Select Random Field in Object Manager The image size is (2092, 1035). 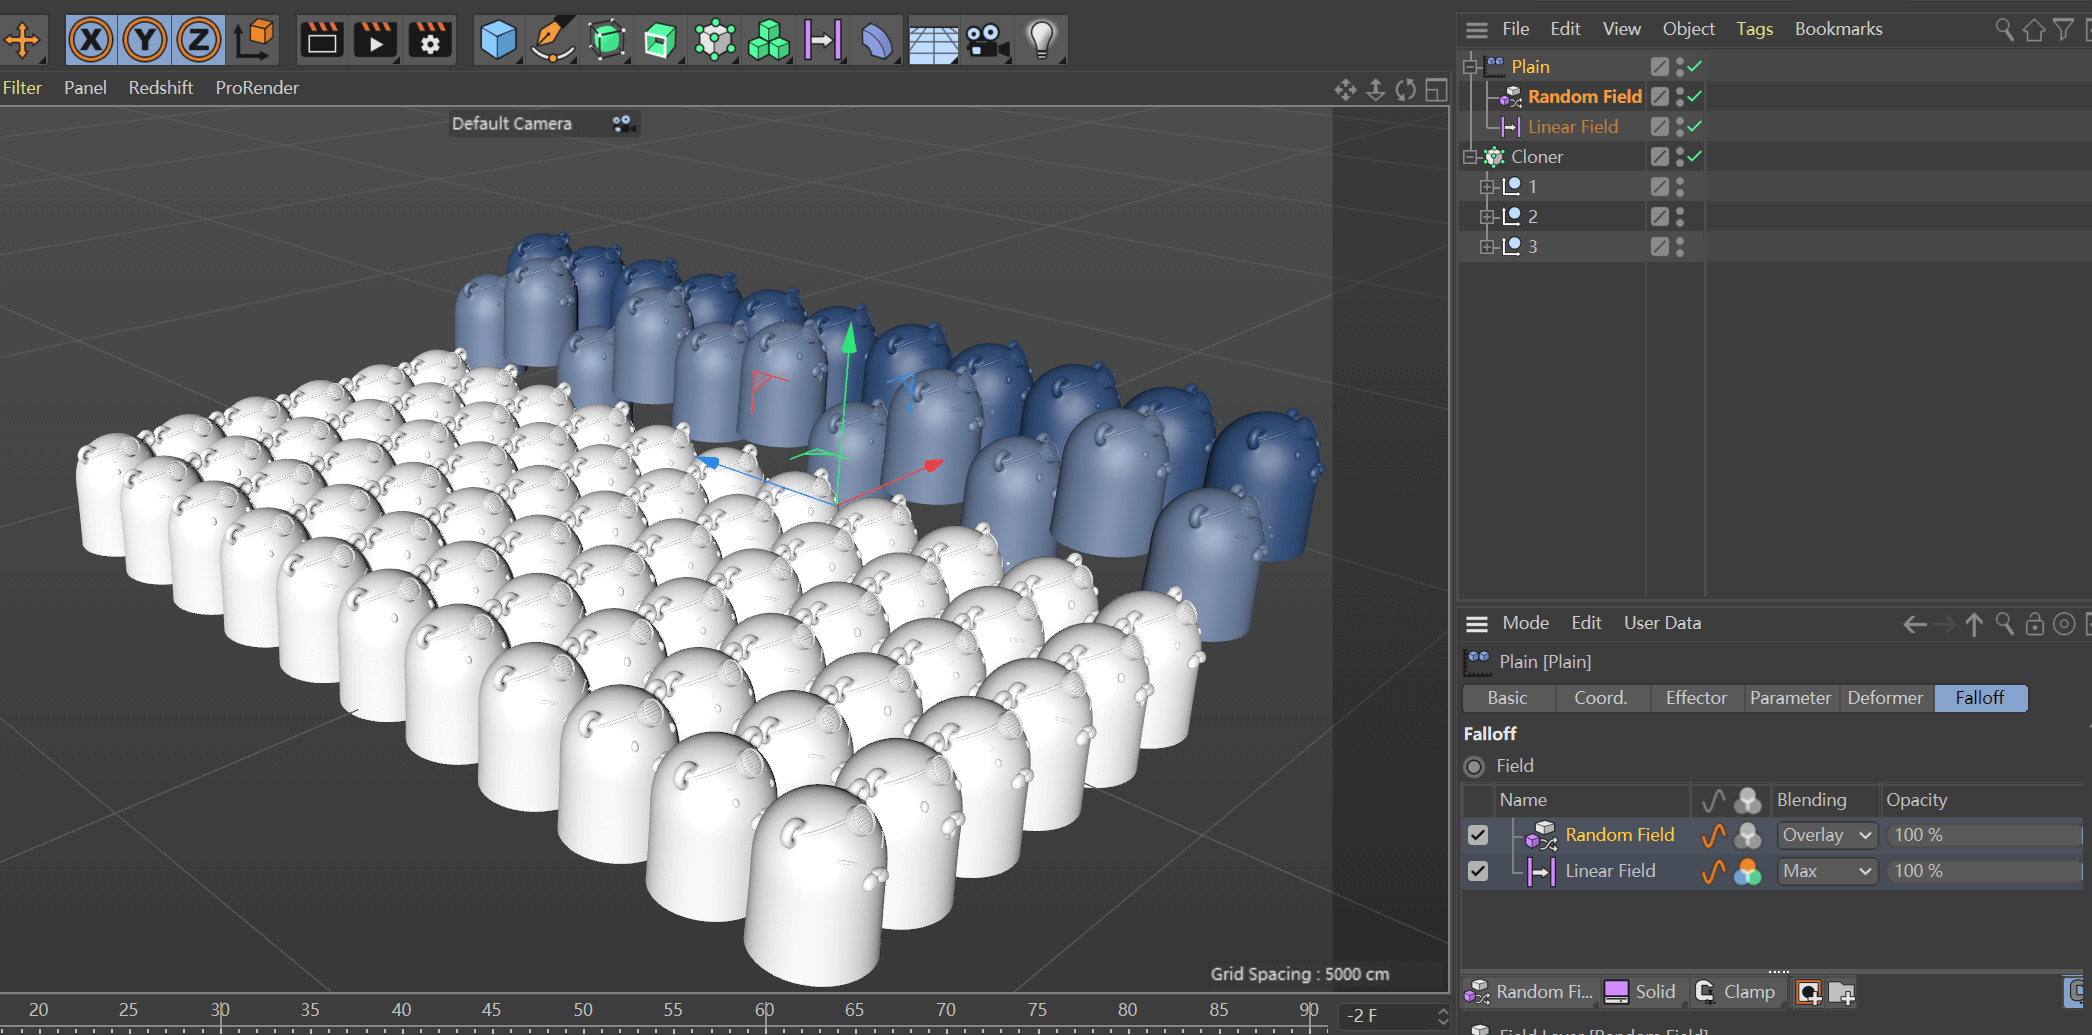(x=1584, y=96)
